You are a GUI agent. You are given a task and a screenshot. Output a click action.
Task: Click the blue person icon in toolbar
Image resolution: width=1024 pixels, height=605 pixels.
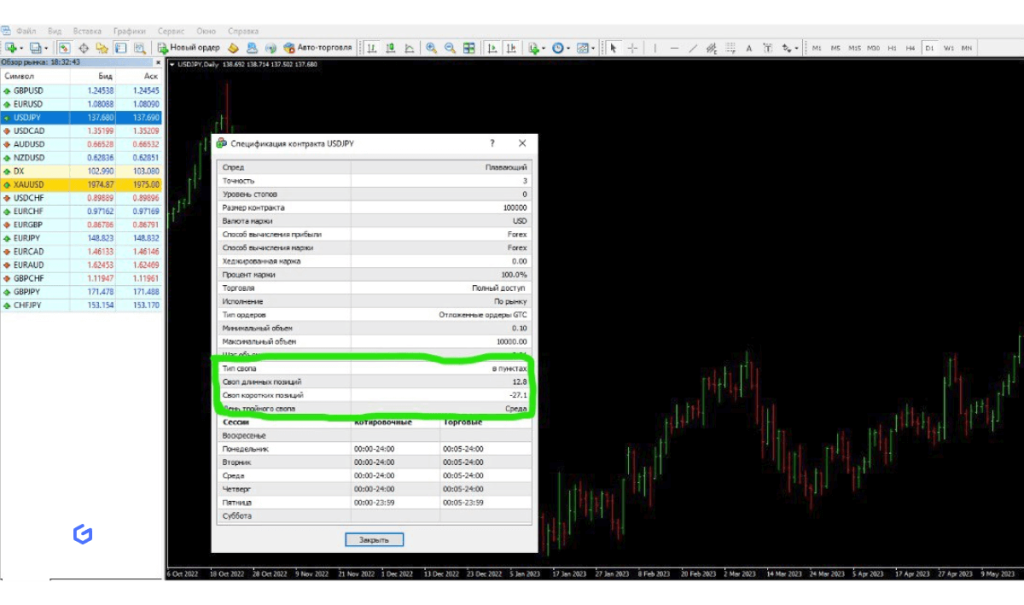coord(252,48)
